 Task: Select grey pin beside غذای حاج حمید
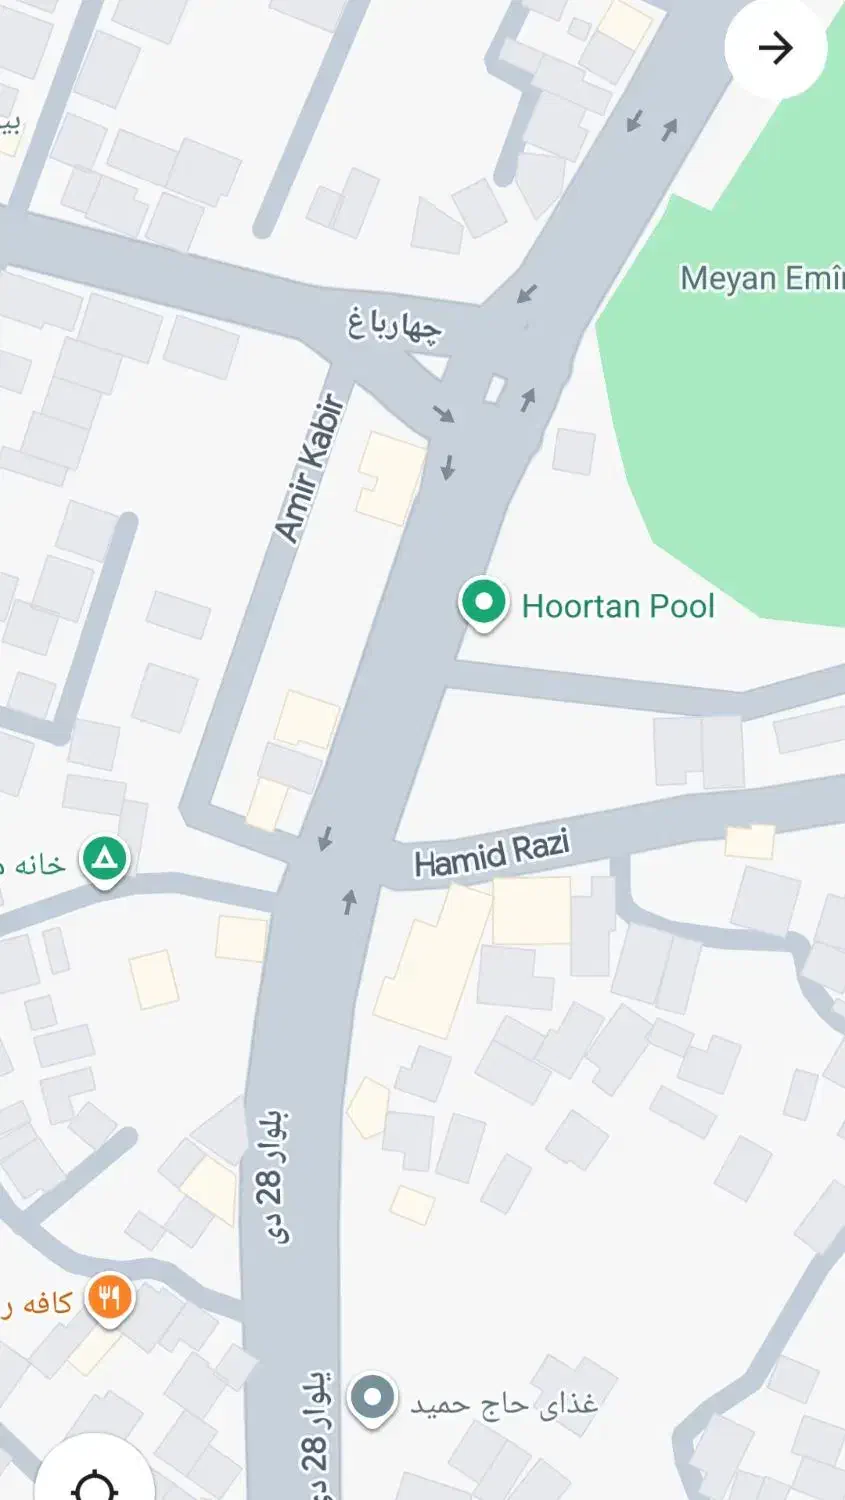(x=373, y=1400)
